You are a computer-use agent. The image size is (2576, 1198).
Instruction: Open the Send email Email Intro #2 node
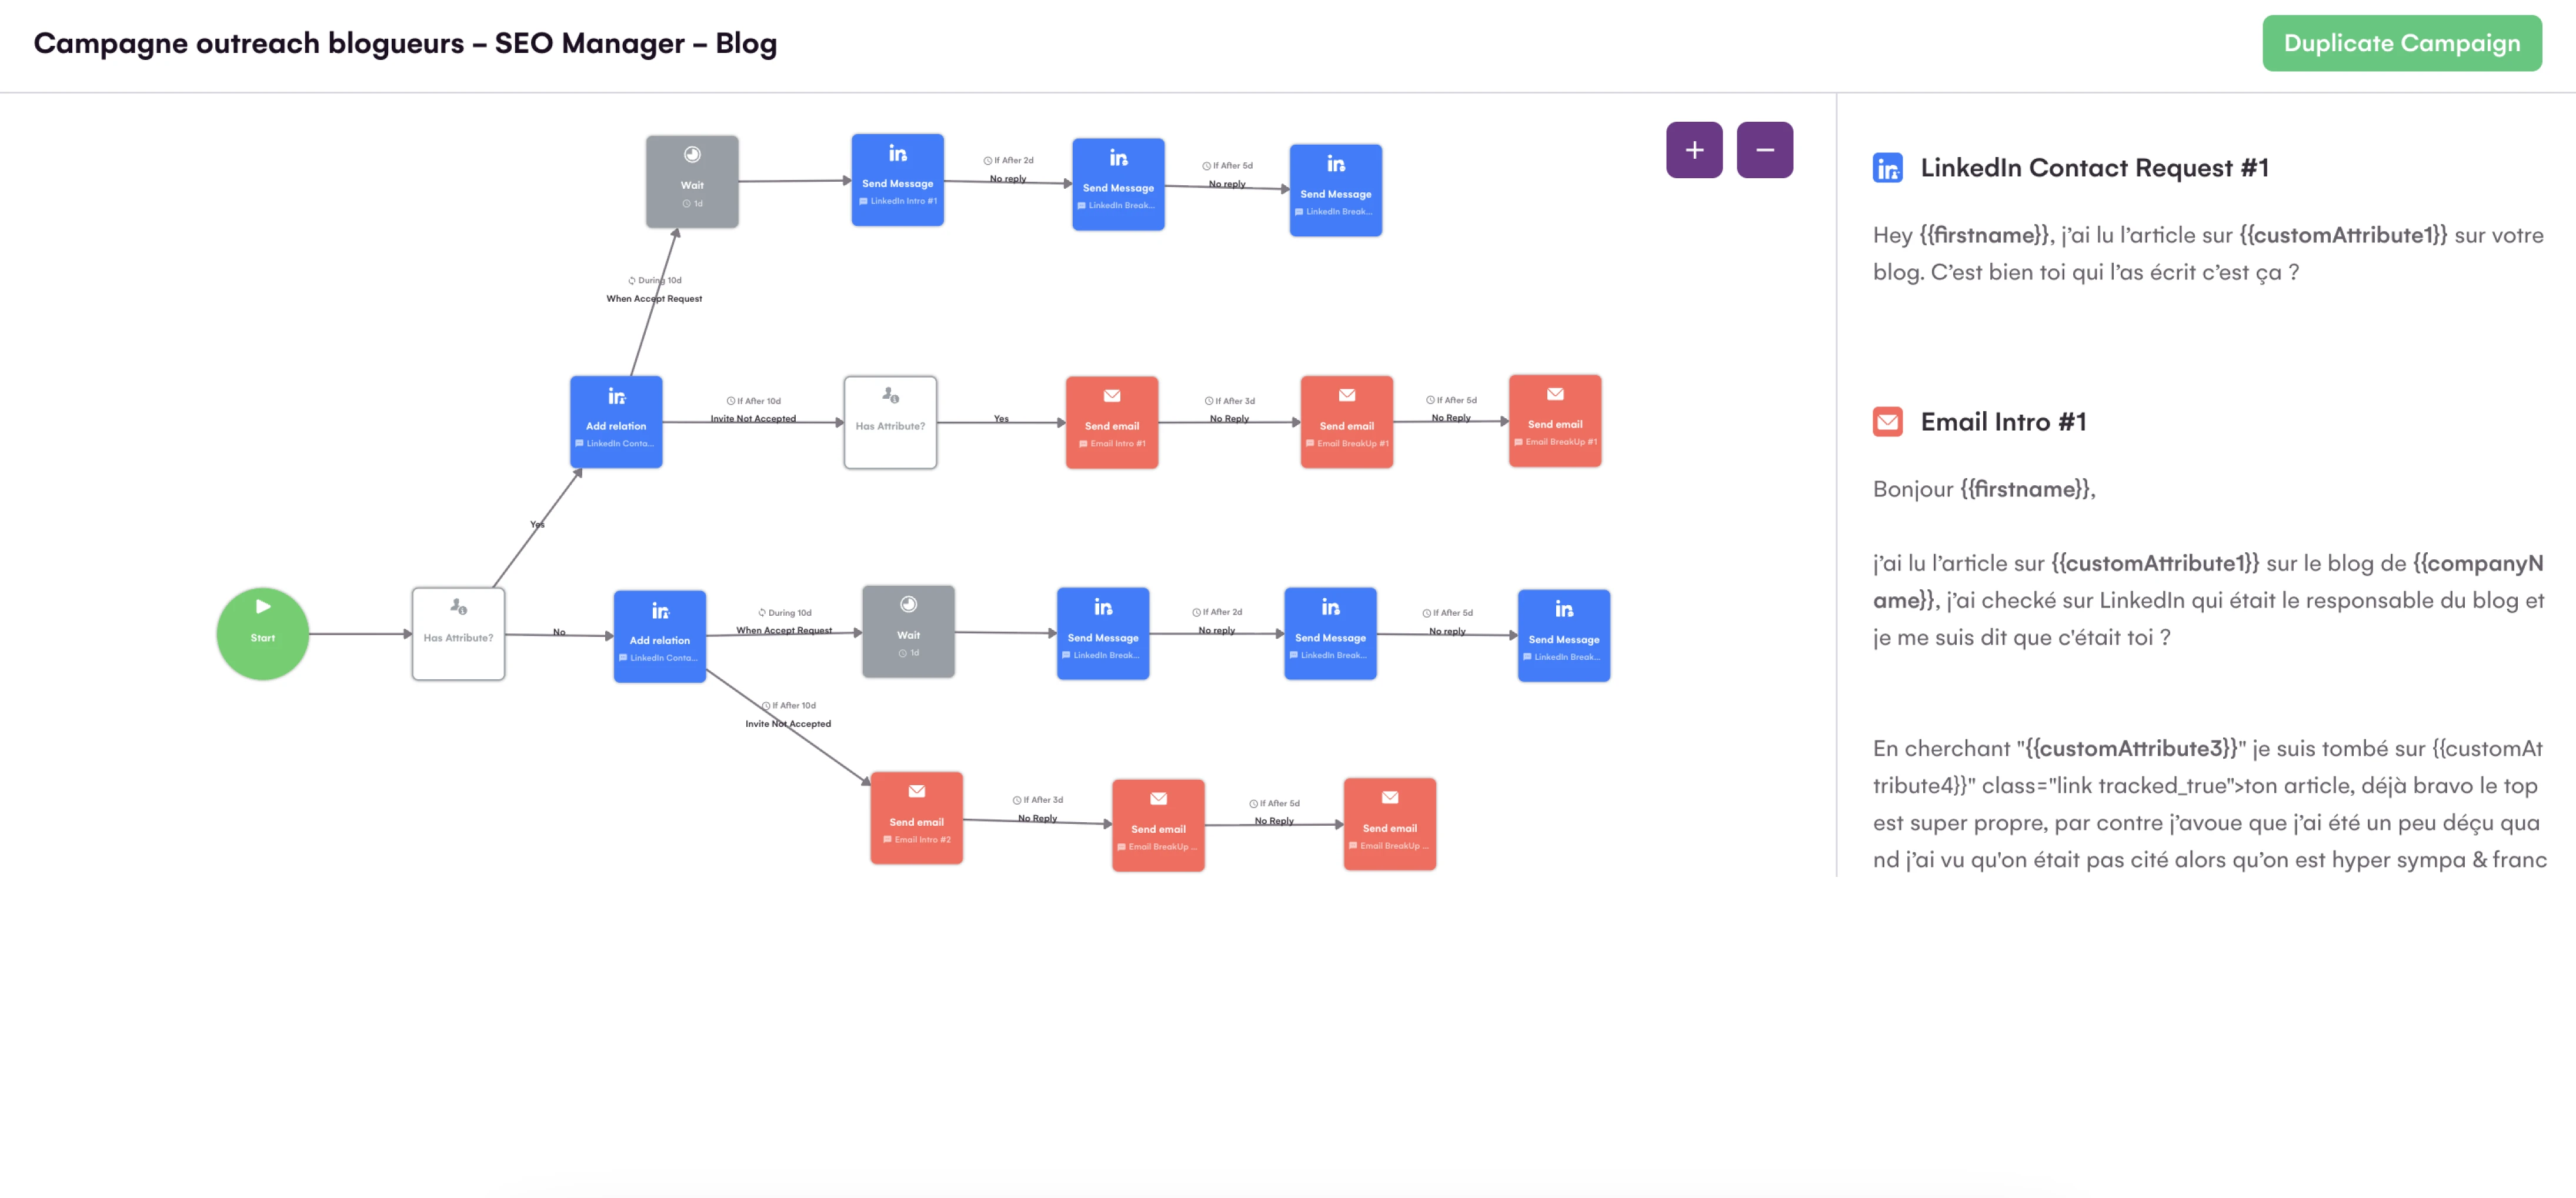coord(916,818)
